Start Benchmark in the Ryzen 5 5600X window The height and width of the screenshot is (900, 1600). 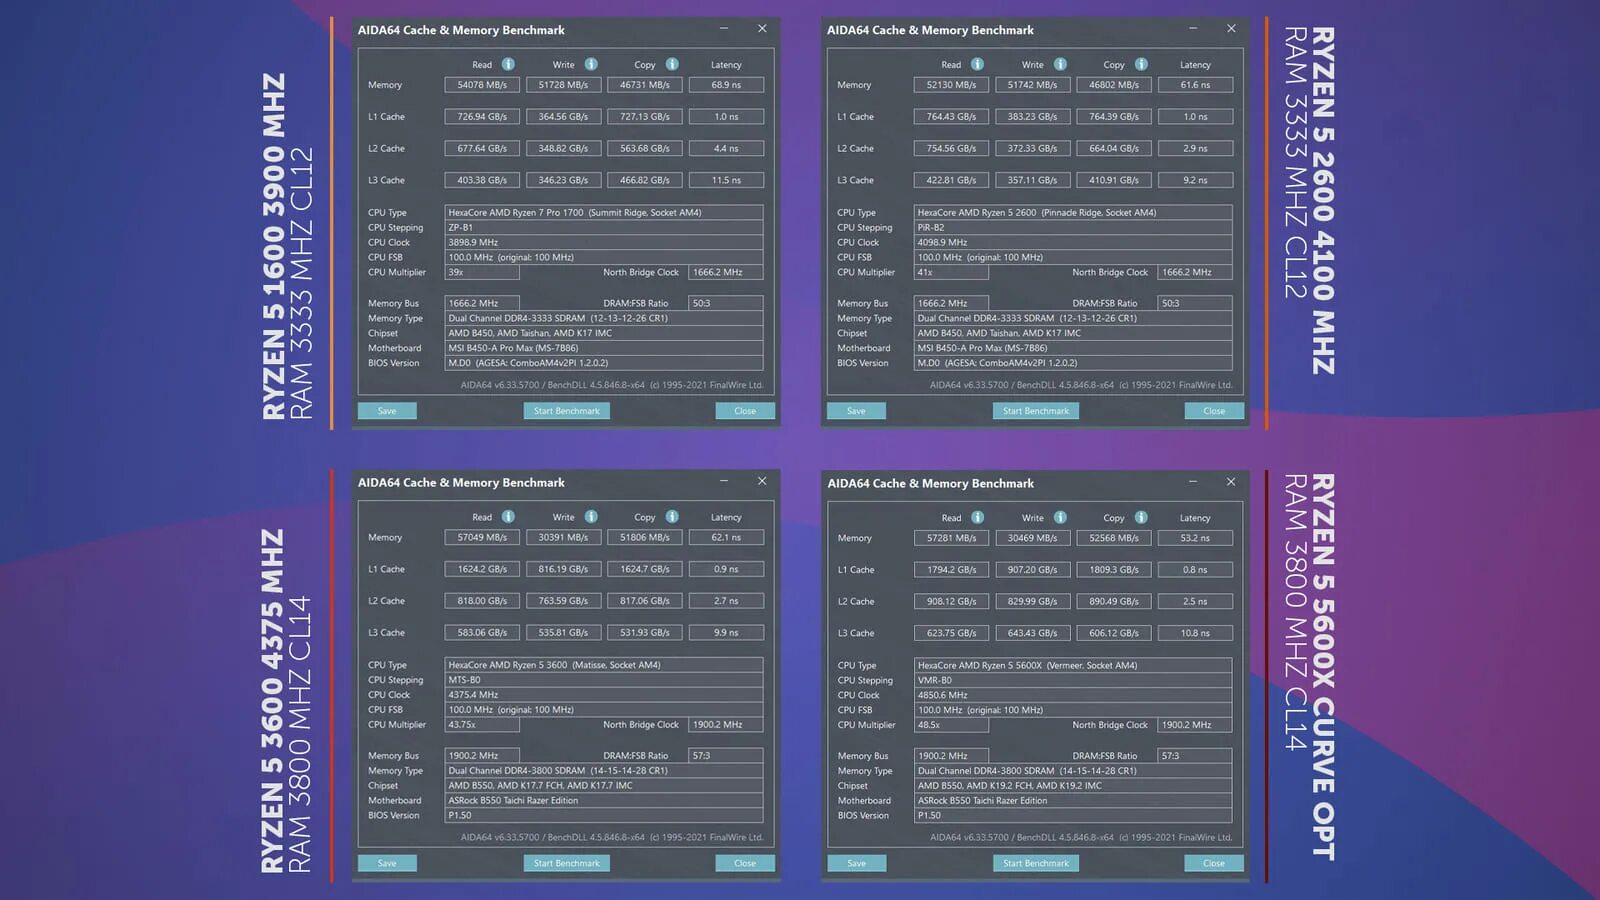click(x=1036, y=863)
